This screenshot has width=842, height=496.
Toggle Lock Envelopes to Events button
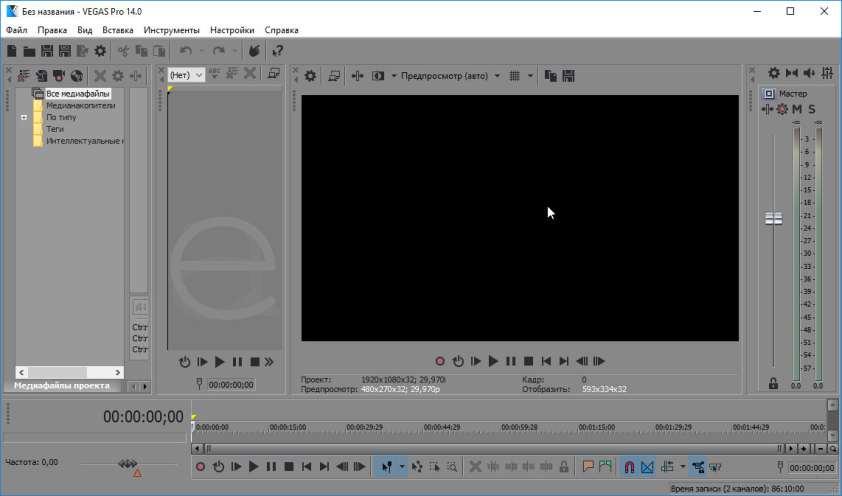pyautogui.click(x=698, y=467)
